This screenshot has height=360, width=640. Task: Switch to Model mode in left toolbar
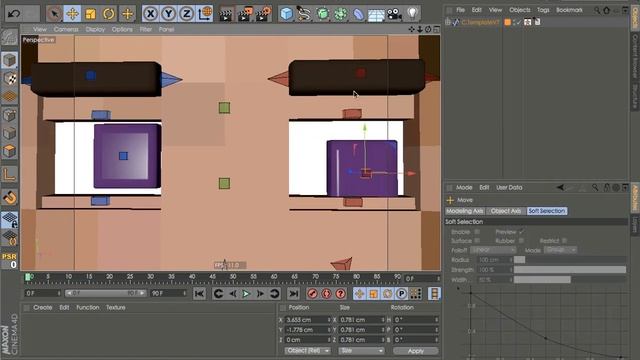(9, 61)
